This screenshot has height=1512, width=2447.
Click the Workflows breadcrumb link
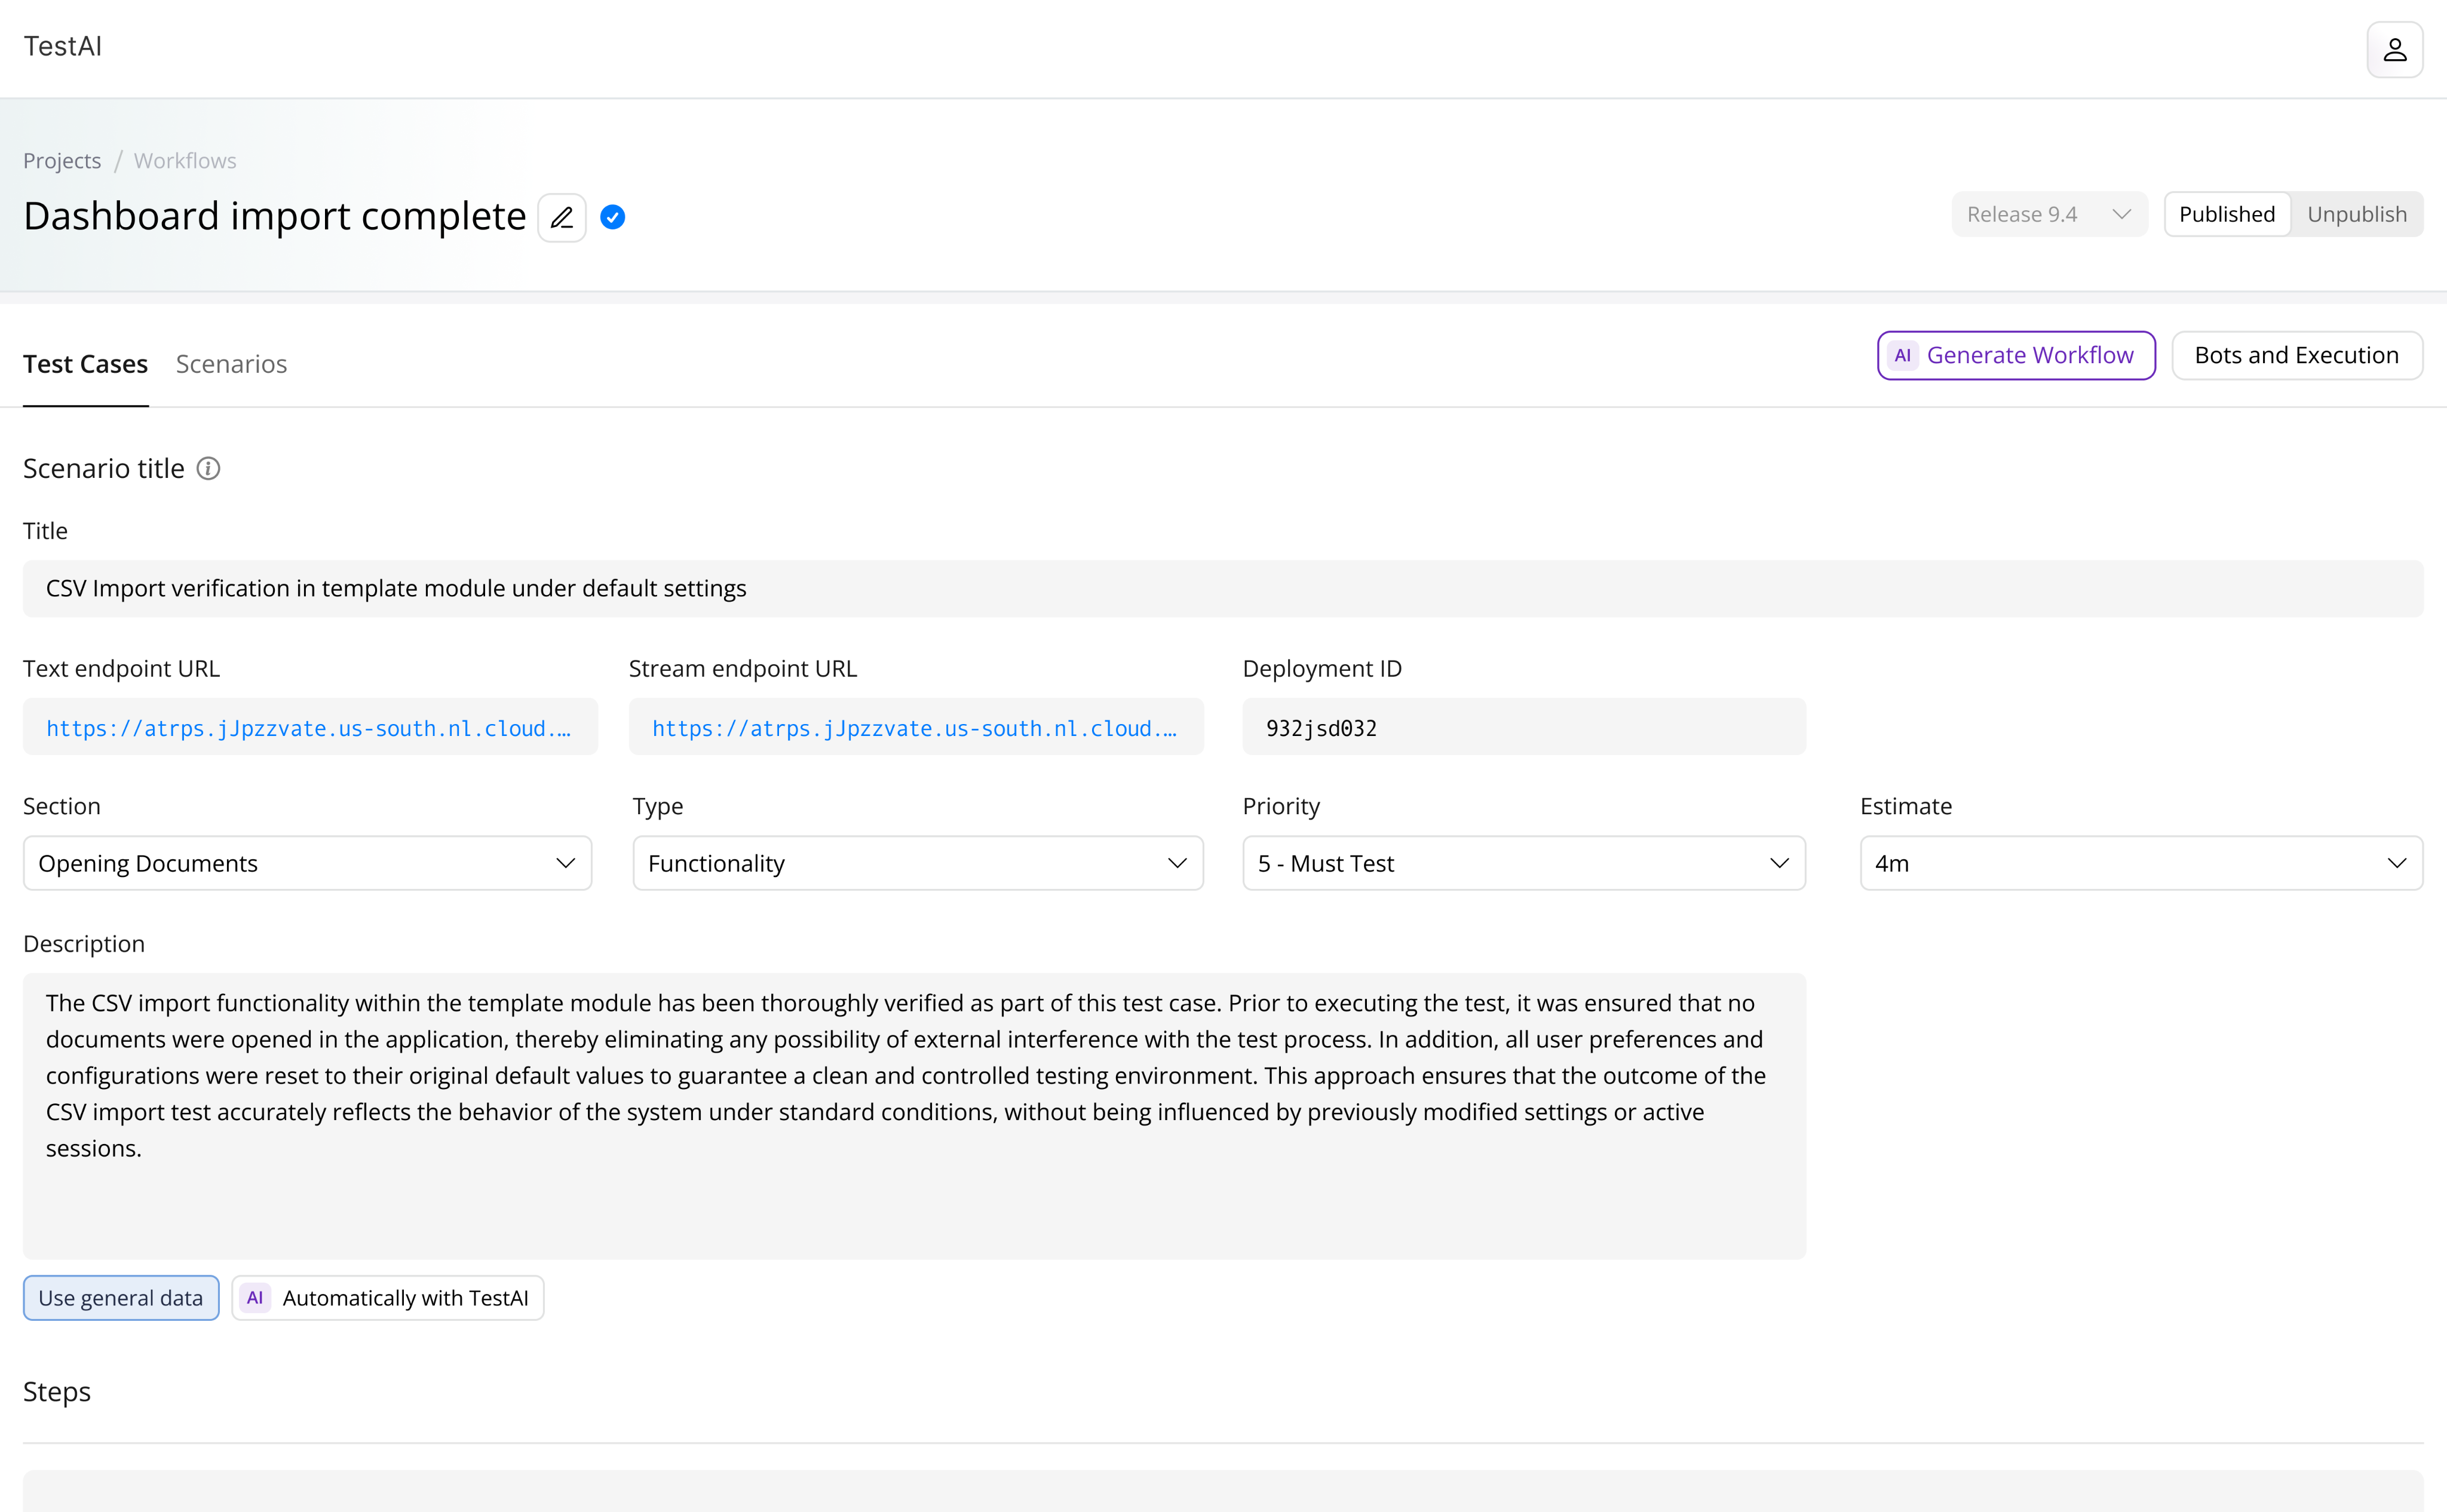pos(184,160)
